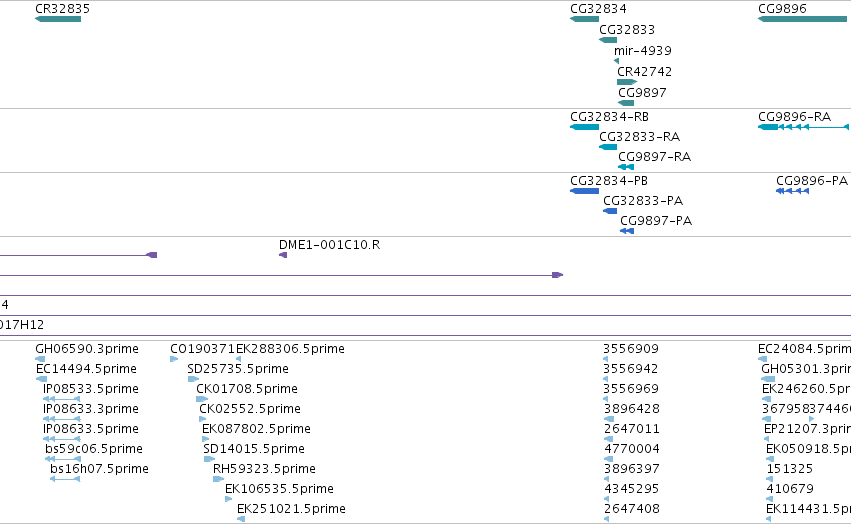Click EST EK251021.5prime label
The height and width of the screenshot is (524, 851).
point(291,509)
